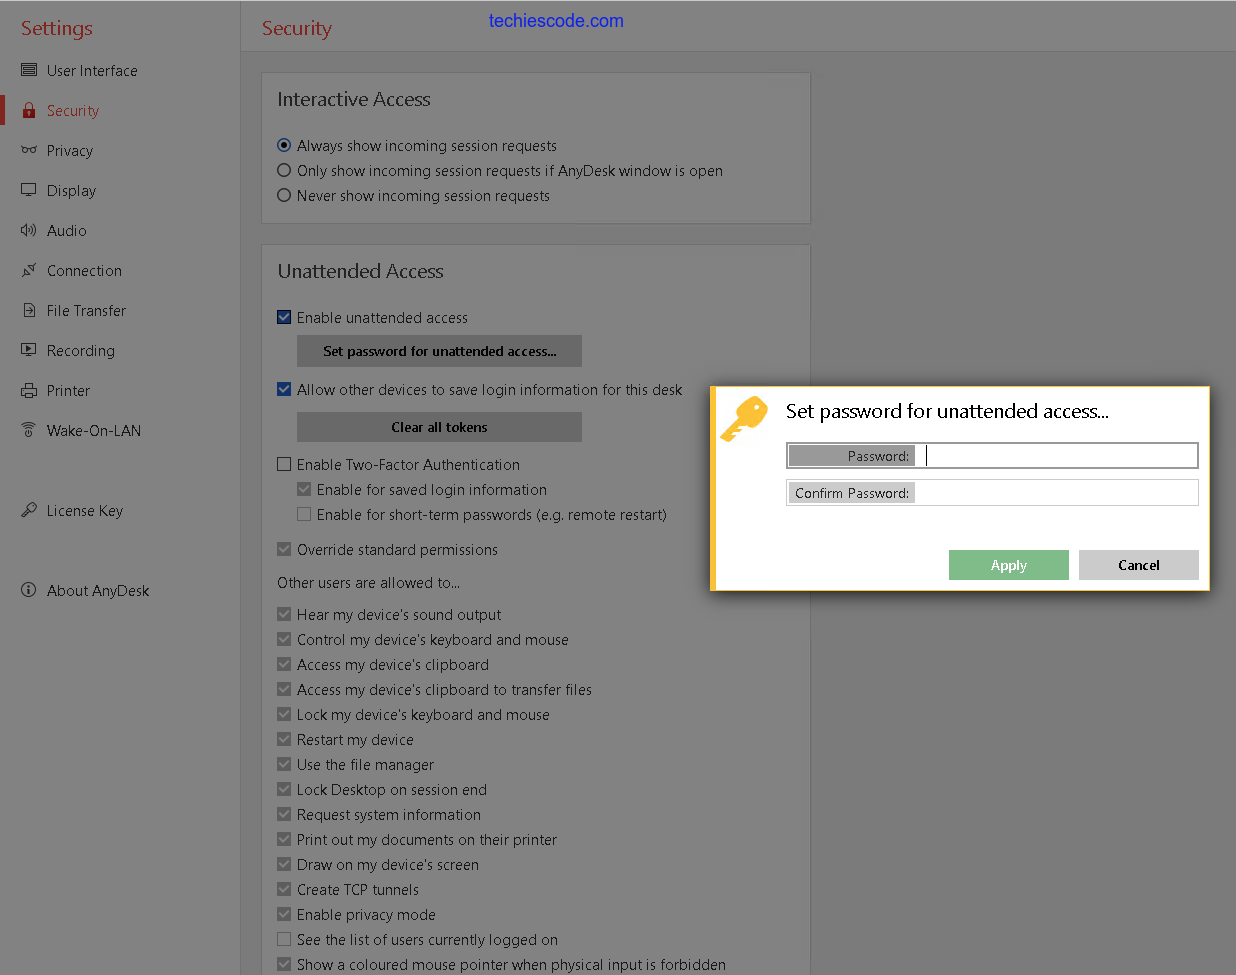The height and width of the screenshot is (975, 1236).
Task: Select 'Never show incoming session requests'
Action: click(x=284, y=196)
